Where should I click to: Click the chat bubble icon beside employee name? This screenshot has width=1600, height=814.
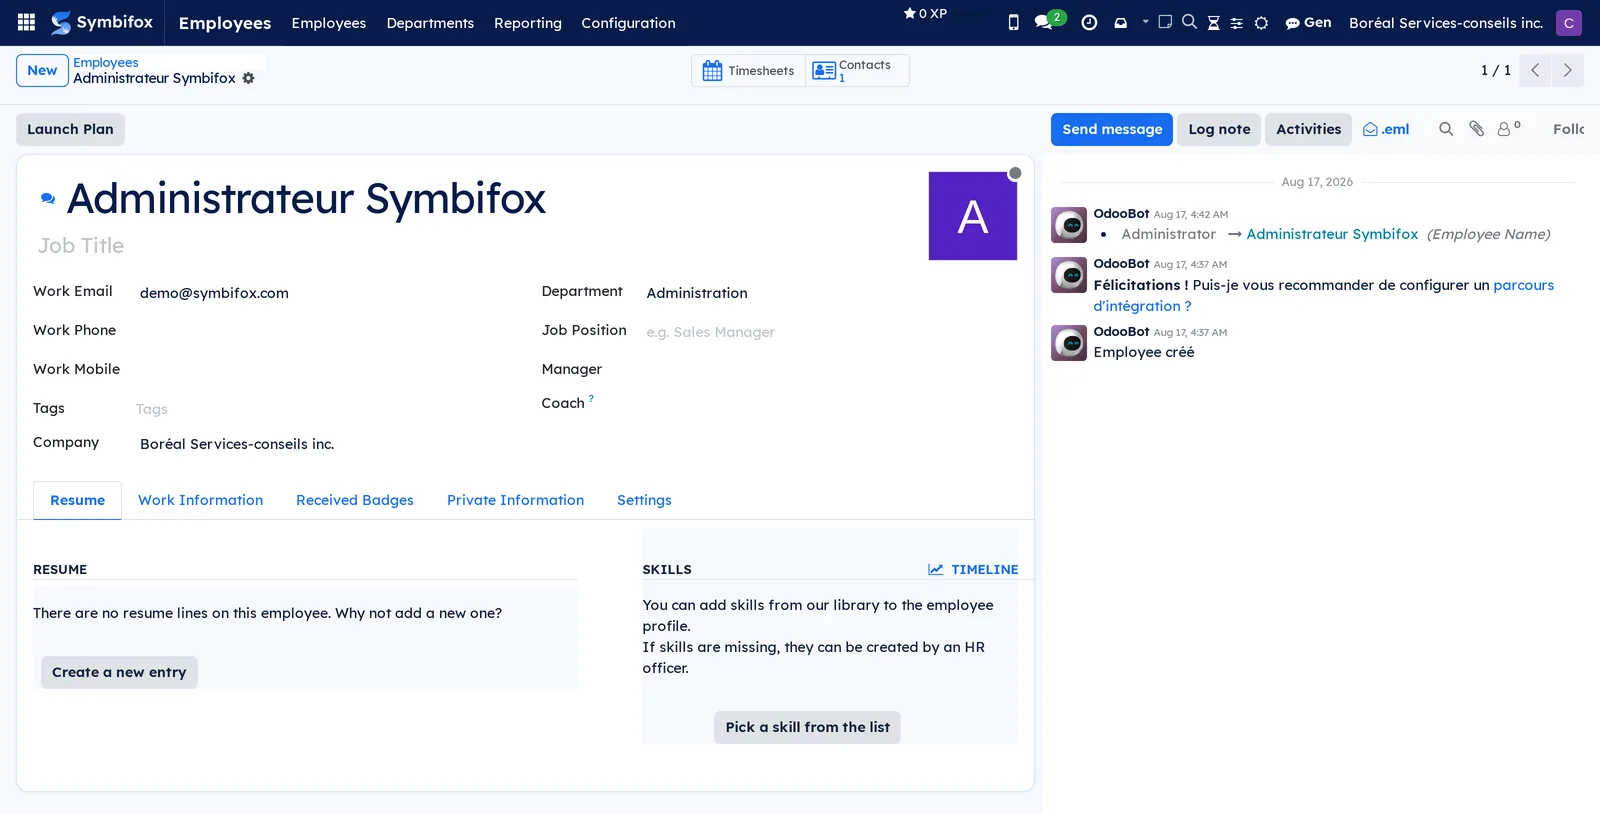point(47,199)
